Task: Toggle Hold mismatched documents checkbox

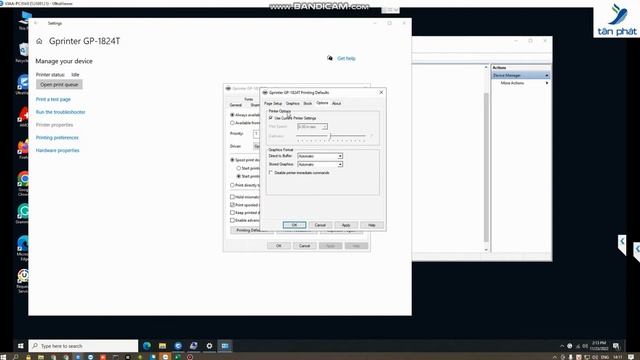Action: [232, 197]
